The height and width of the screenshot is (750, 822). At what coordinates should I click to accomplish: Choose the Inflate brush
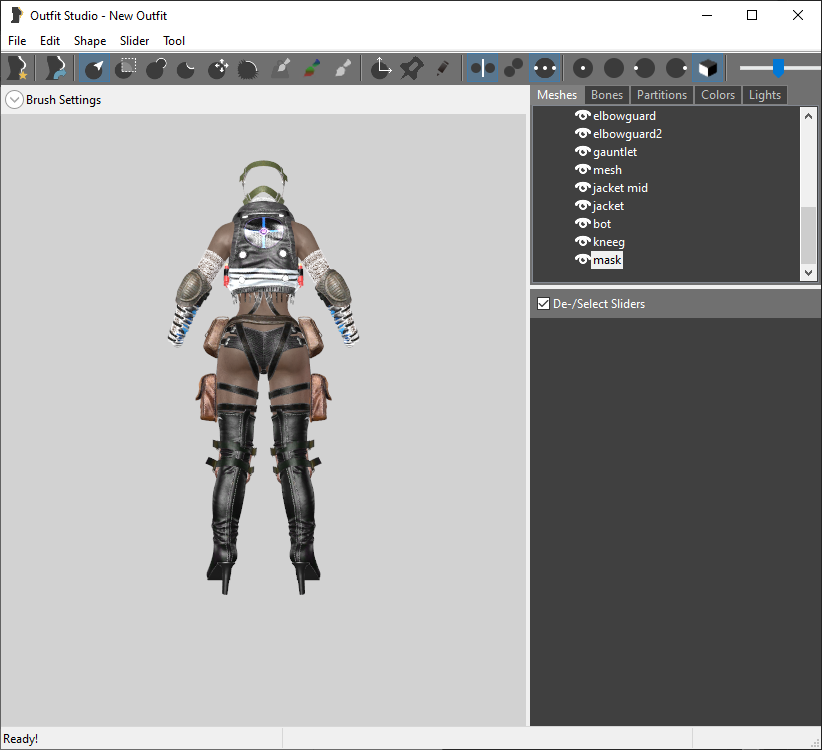click(156, 68)
